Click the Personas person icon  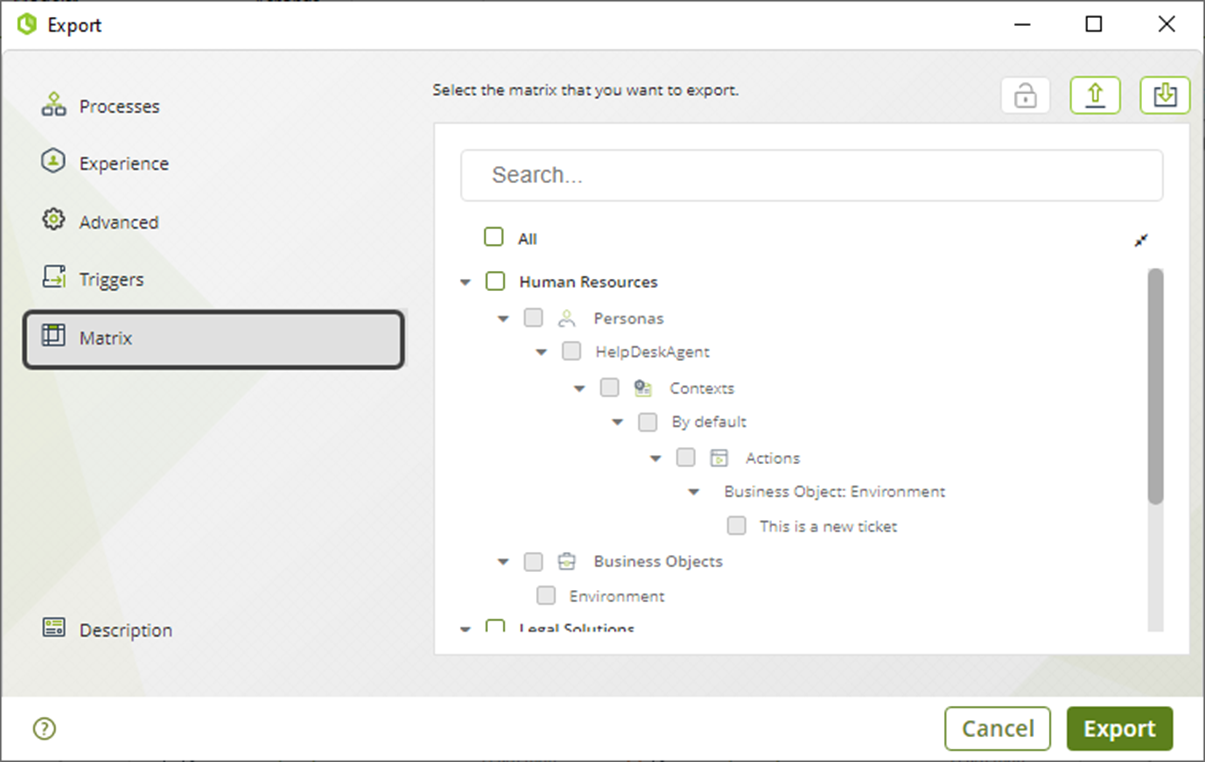(567, 318)
